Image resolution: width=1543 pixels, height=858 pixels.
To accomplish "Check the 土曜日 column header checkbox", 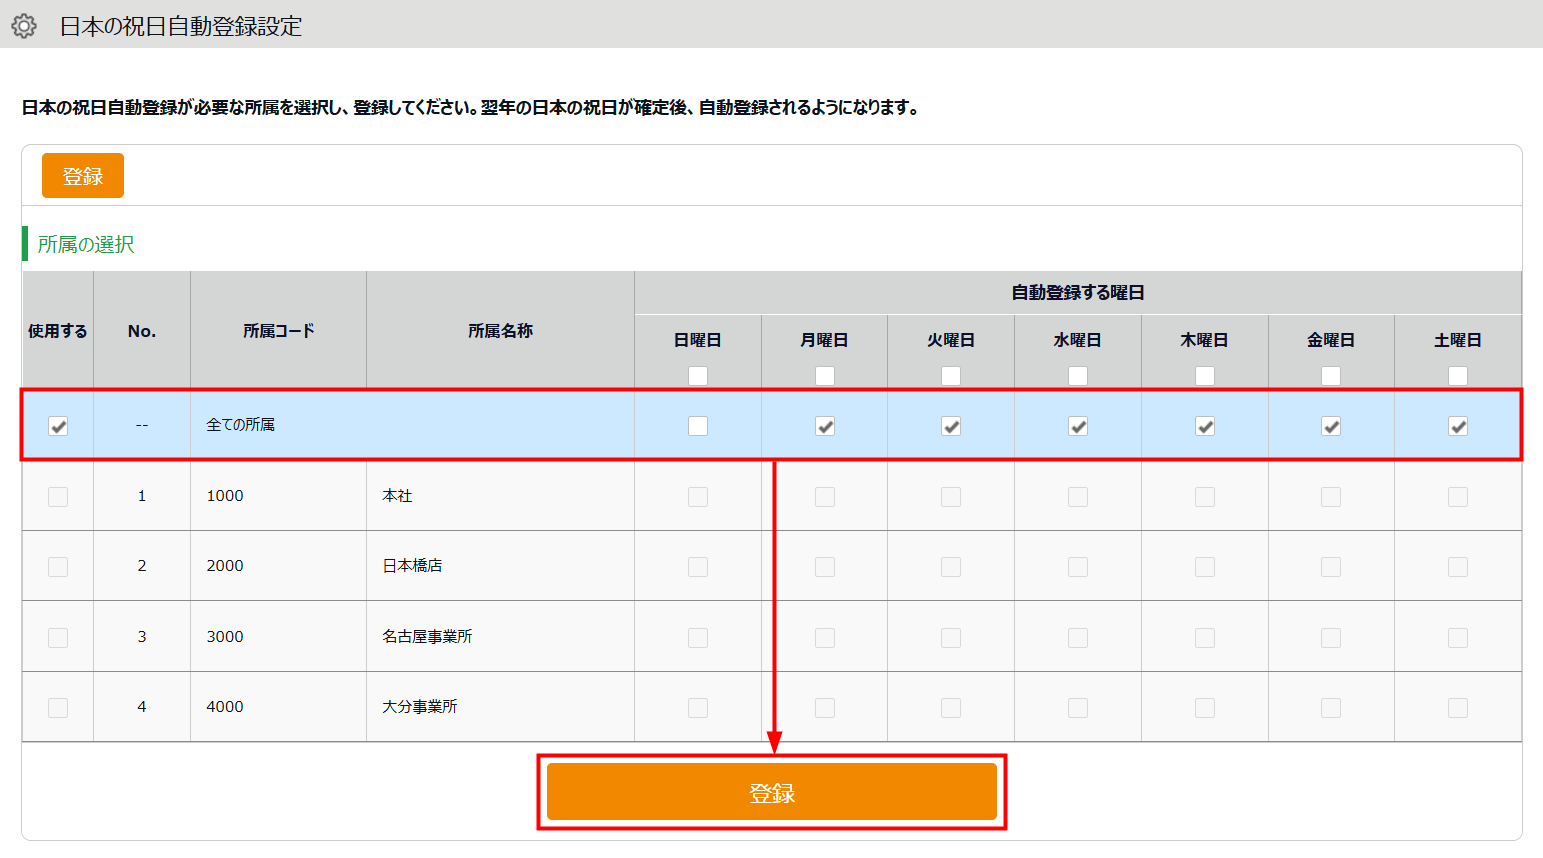I will [1458, 375].
